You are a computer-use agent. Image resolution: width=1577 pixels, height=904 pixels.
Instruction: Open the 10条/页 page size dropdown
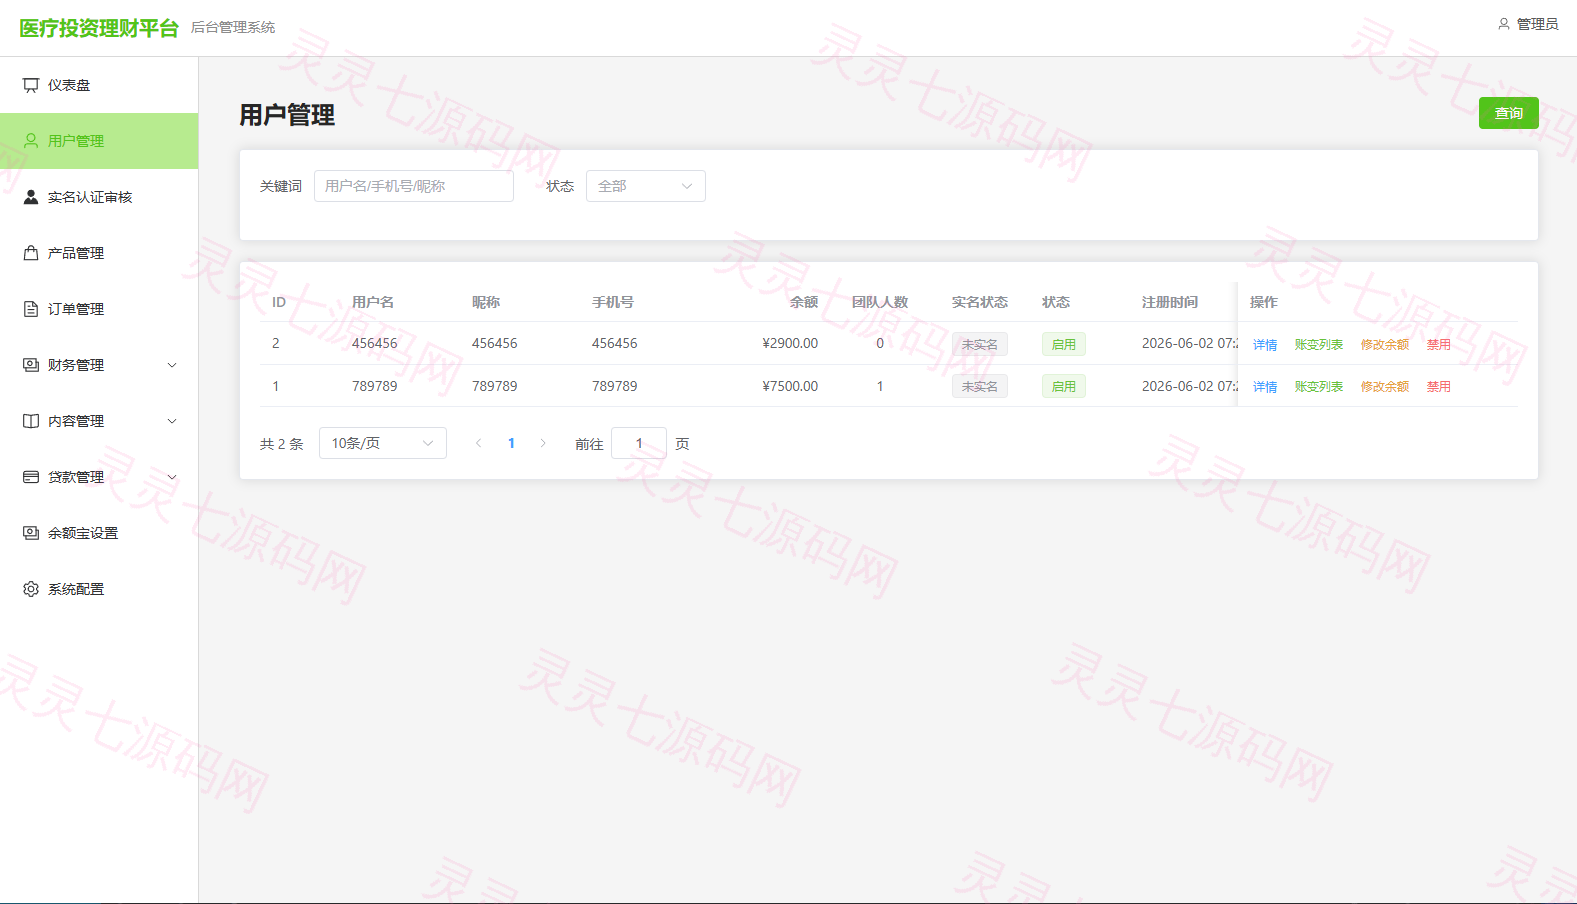pyautogui.click(x=383, y=443)
